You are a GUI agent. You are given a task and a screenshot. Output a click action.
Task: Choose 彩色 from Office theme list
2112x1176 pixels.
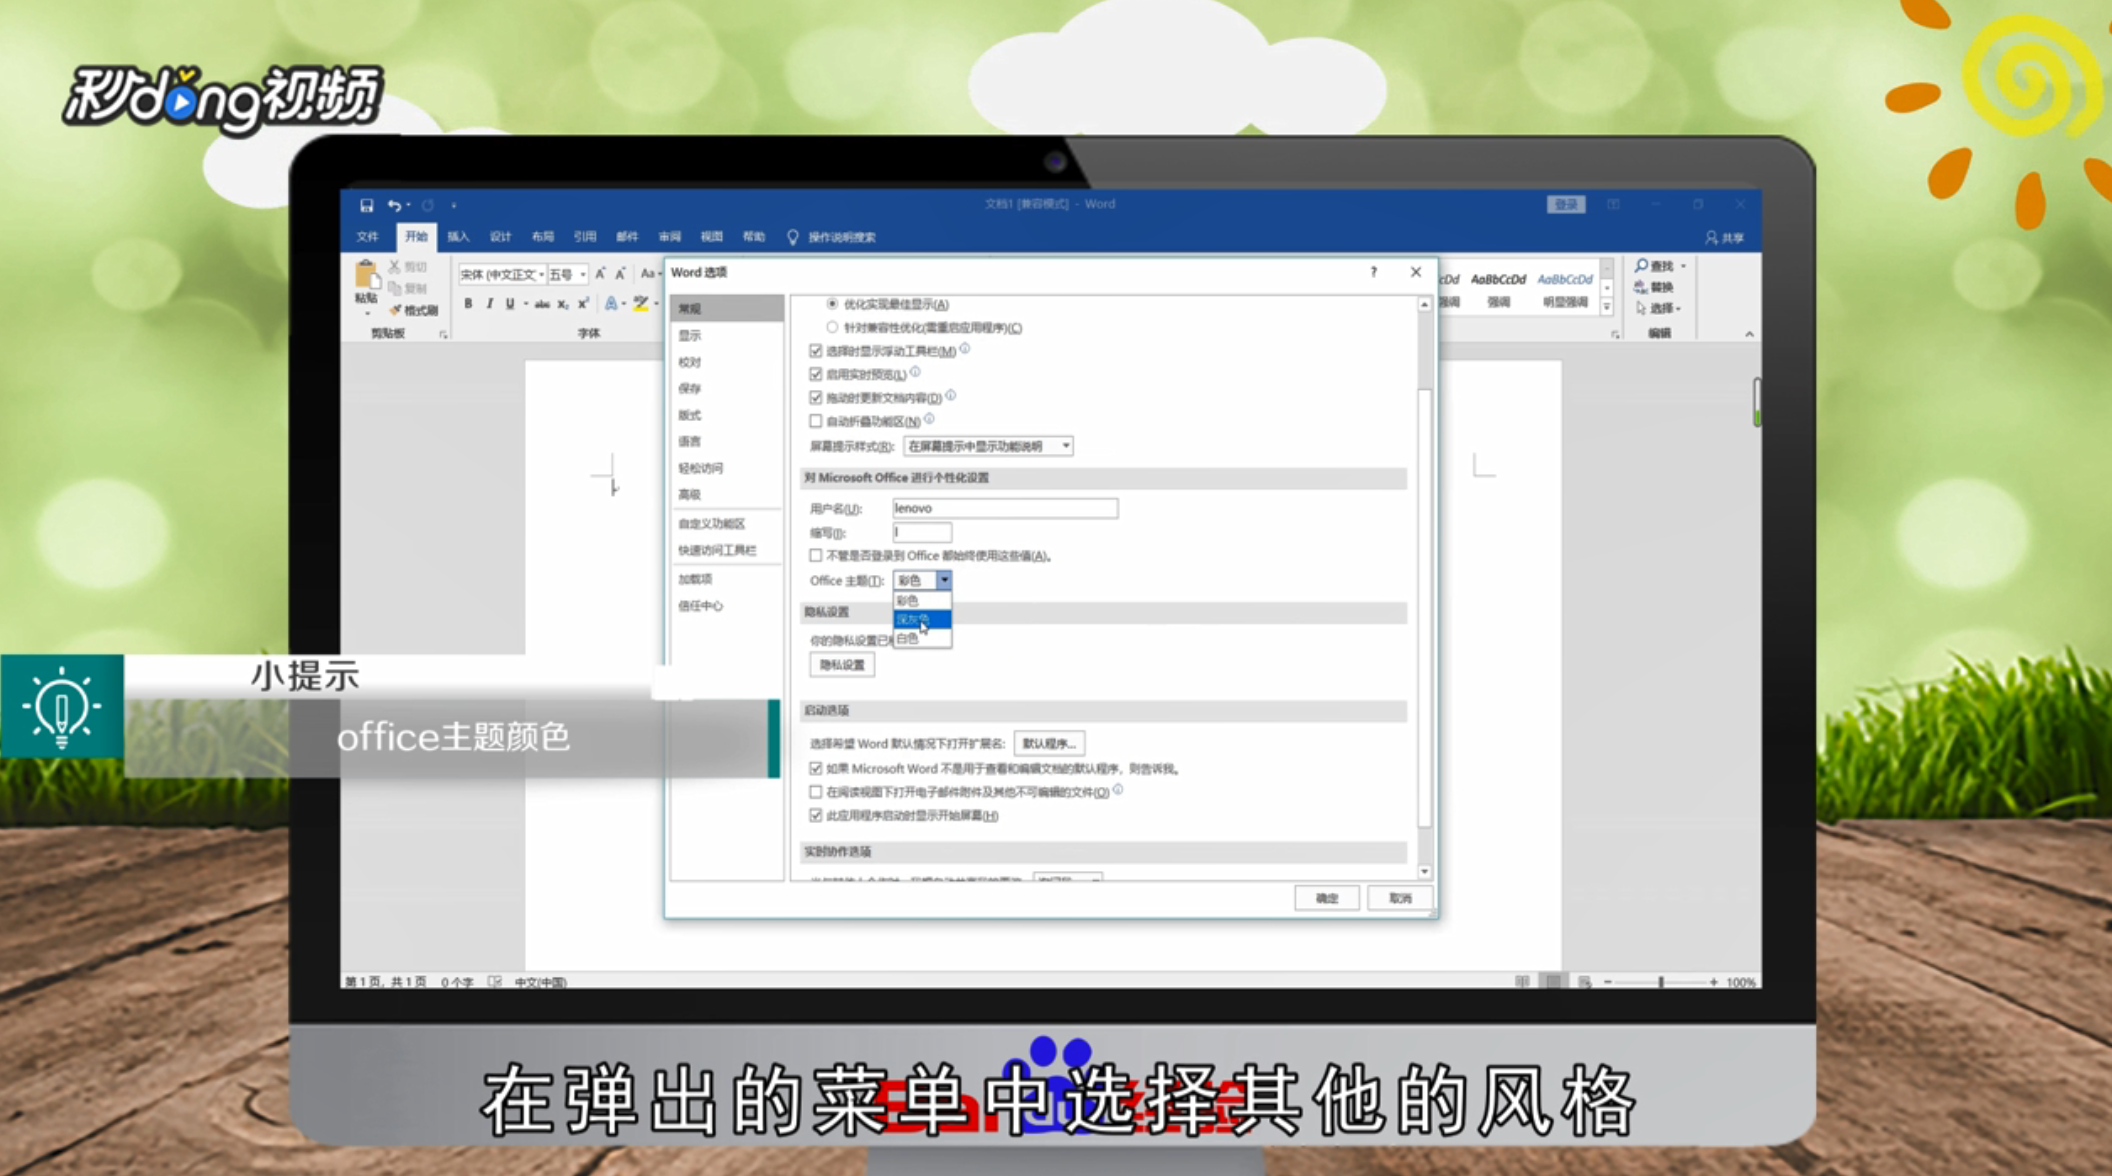tap(922, 601)
